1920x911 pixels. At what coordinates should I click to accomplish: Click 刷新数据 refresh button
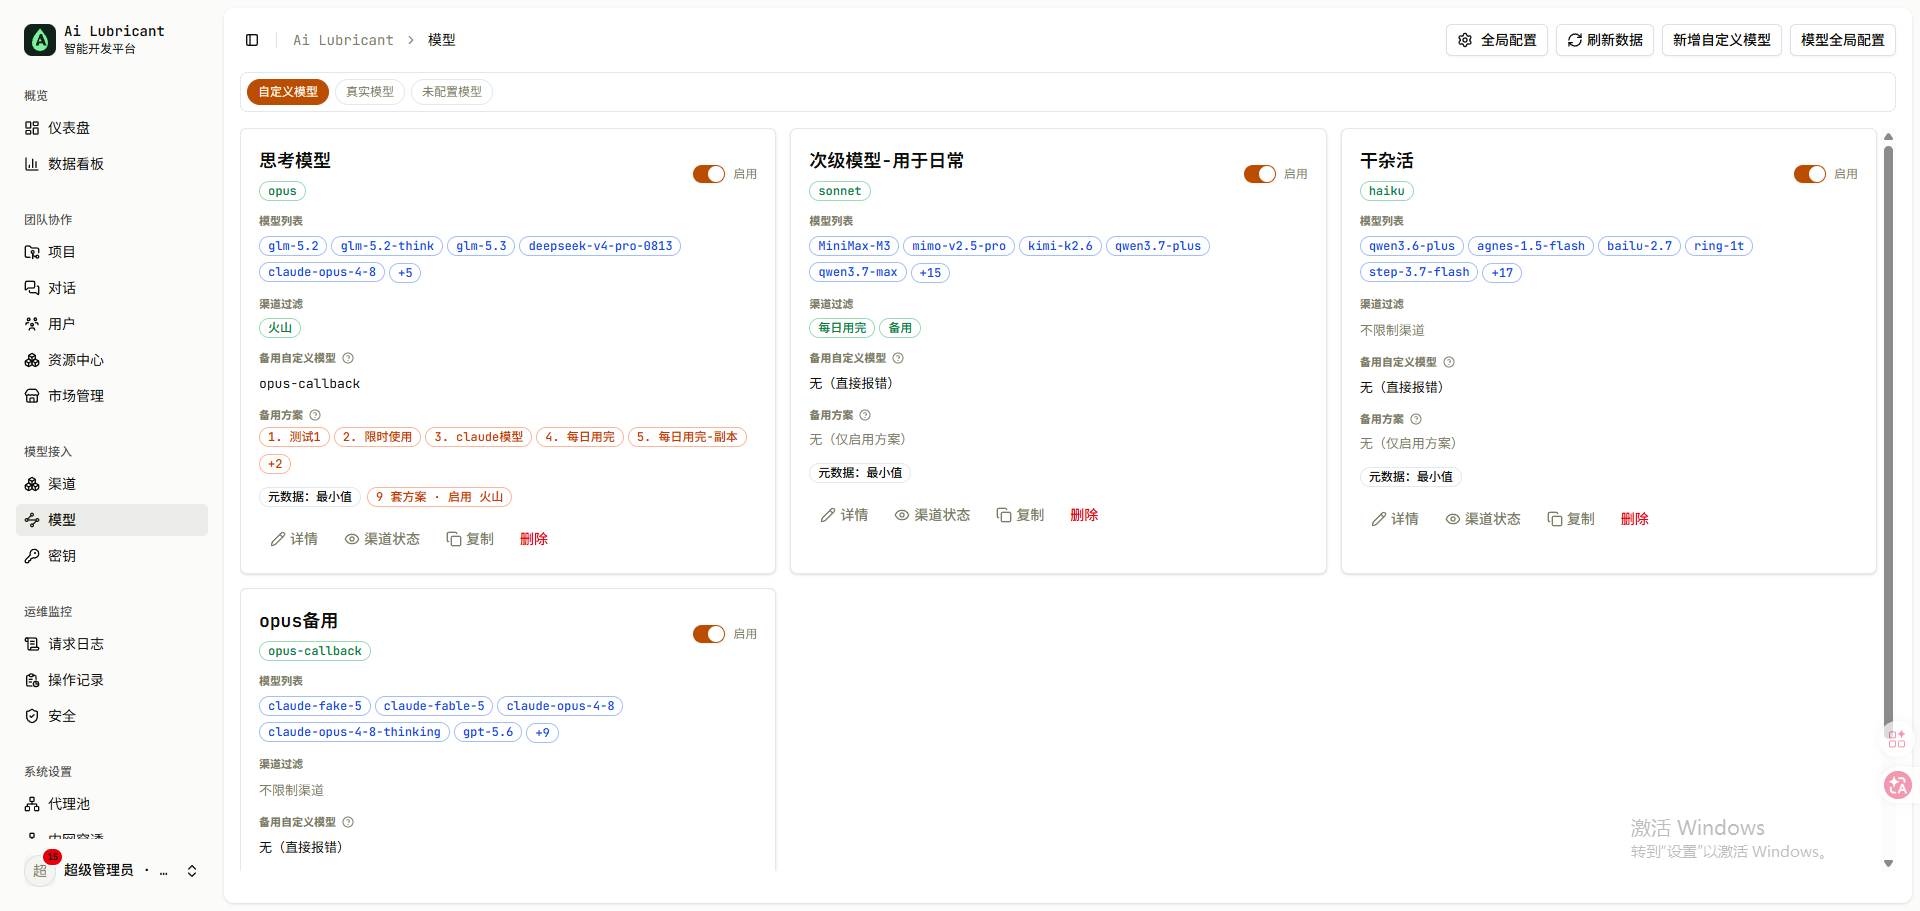[x=1605, y=40]
